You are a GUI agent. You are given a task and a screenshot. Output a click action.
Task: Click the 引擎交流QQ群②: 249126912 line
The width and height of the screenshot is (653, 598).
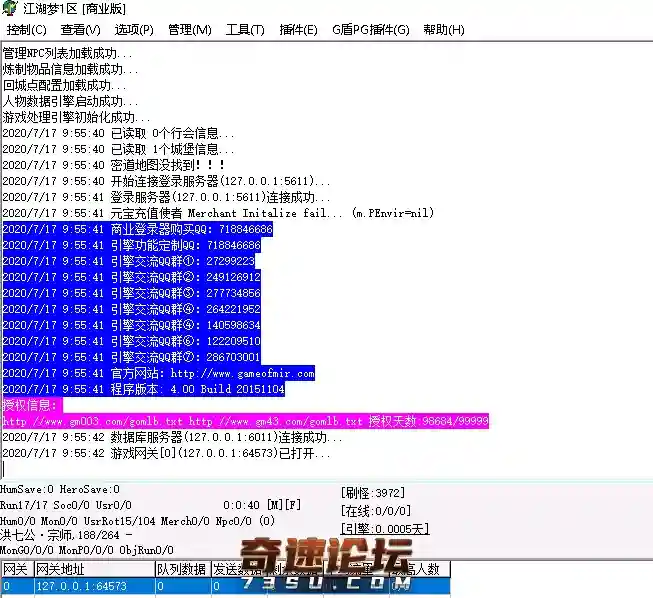pyautogui.click(x=132, y=277)
